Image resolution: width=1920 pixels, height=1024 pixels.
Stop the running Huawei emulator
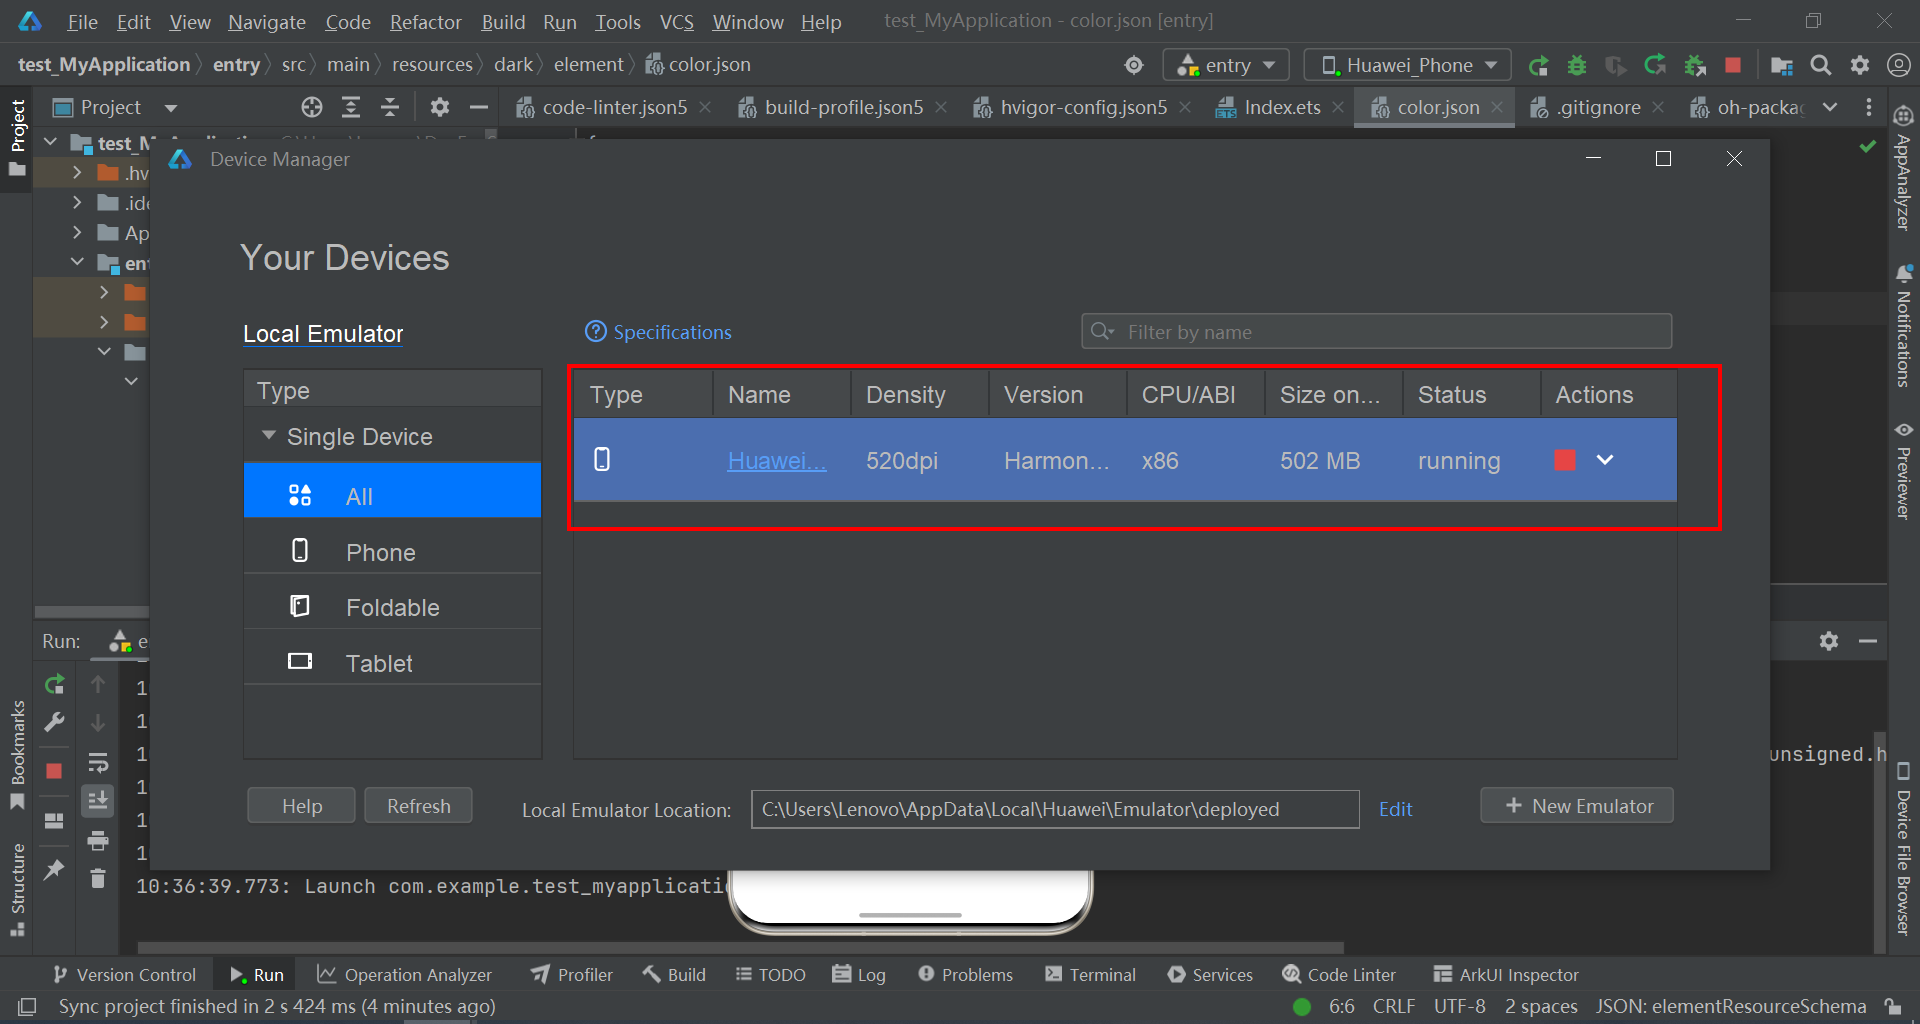coord(1565,460)
